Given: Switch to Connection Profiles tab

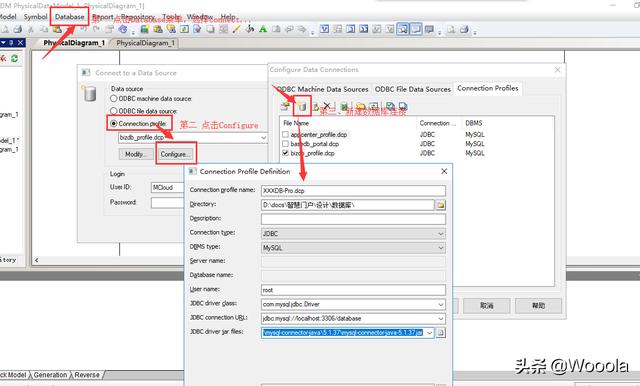Looking at the screenshot, I should 488,88.
